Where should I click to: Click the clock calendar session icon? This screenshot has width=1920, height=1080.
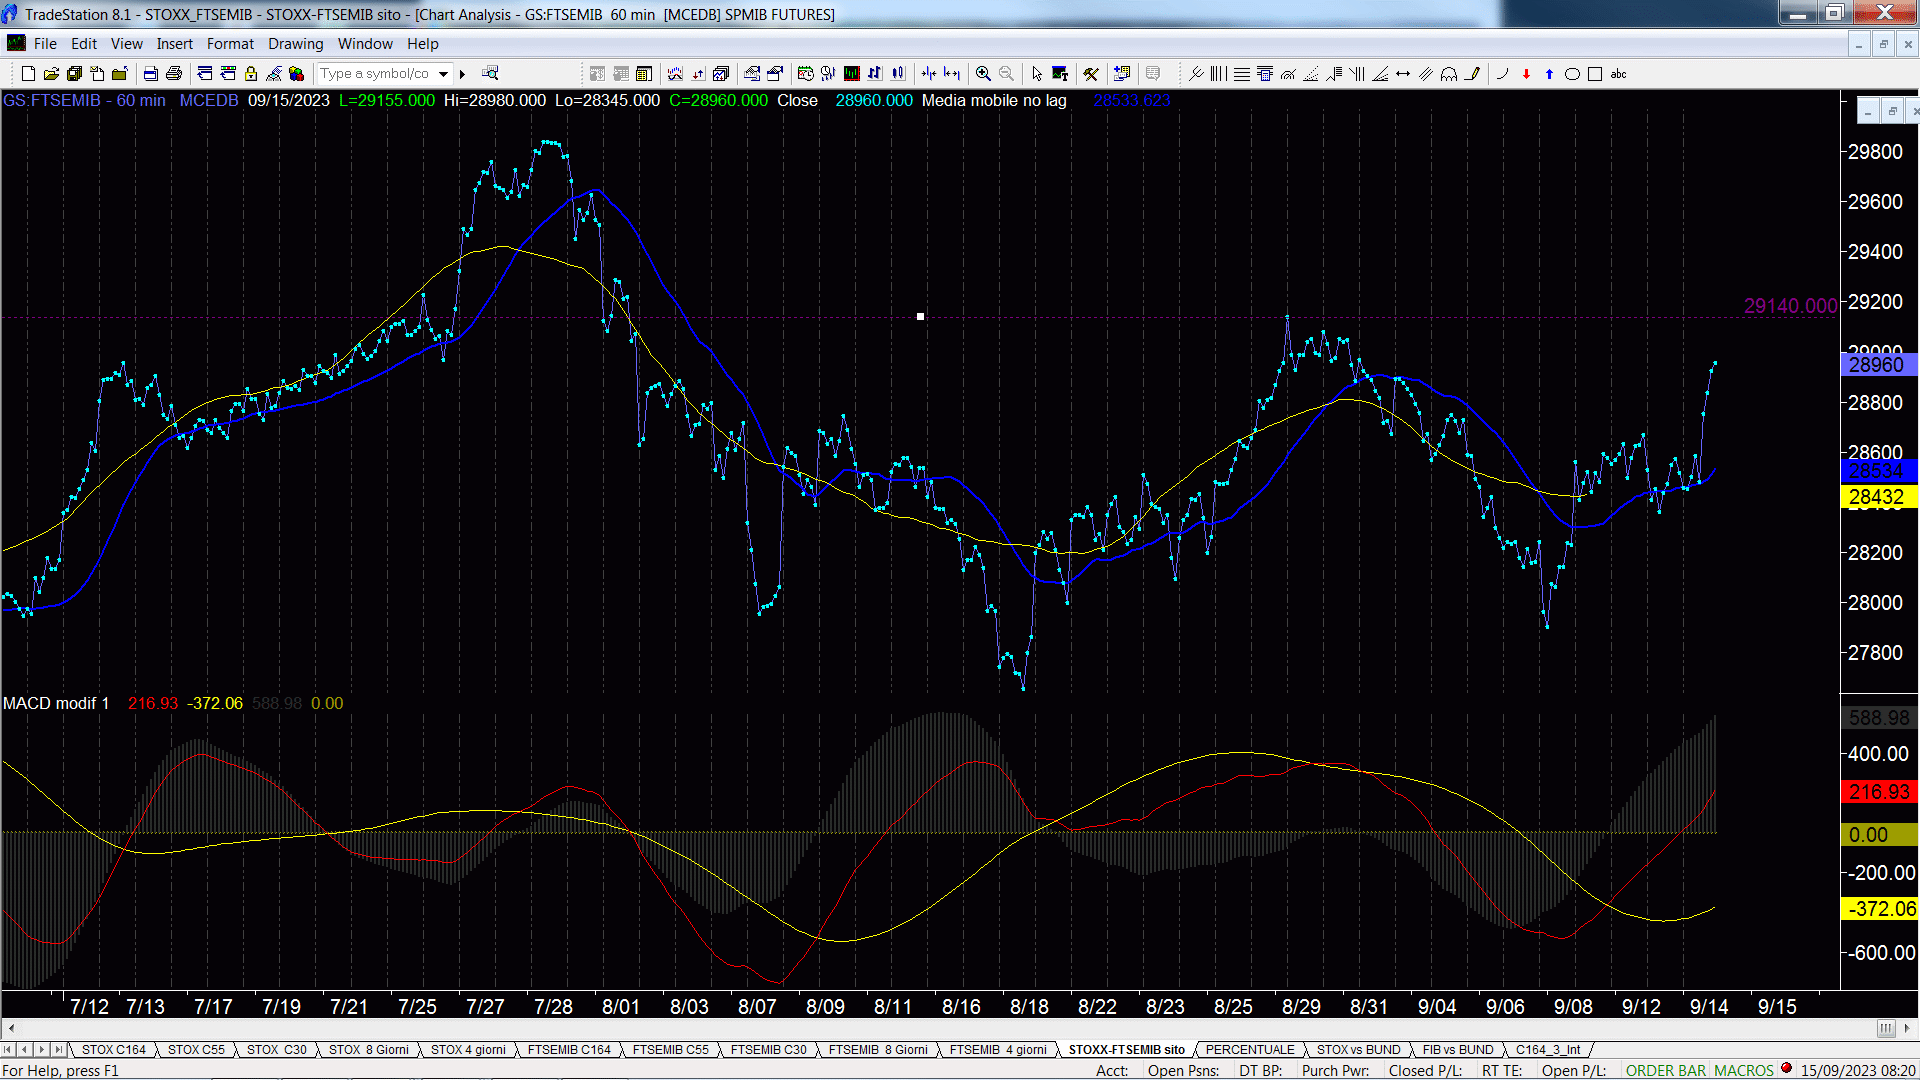[806, 74]
